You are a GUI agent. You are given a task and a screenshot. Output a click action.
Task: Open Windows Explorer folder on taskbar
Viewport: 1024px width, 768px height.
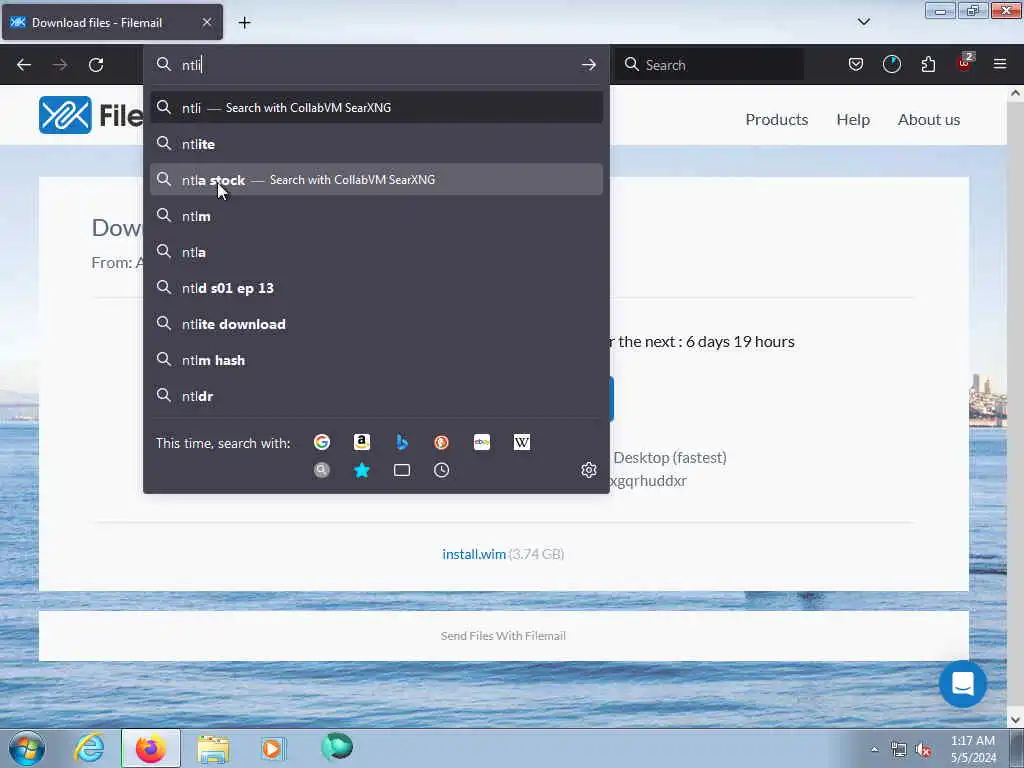(213, 748)
